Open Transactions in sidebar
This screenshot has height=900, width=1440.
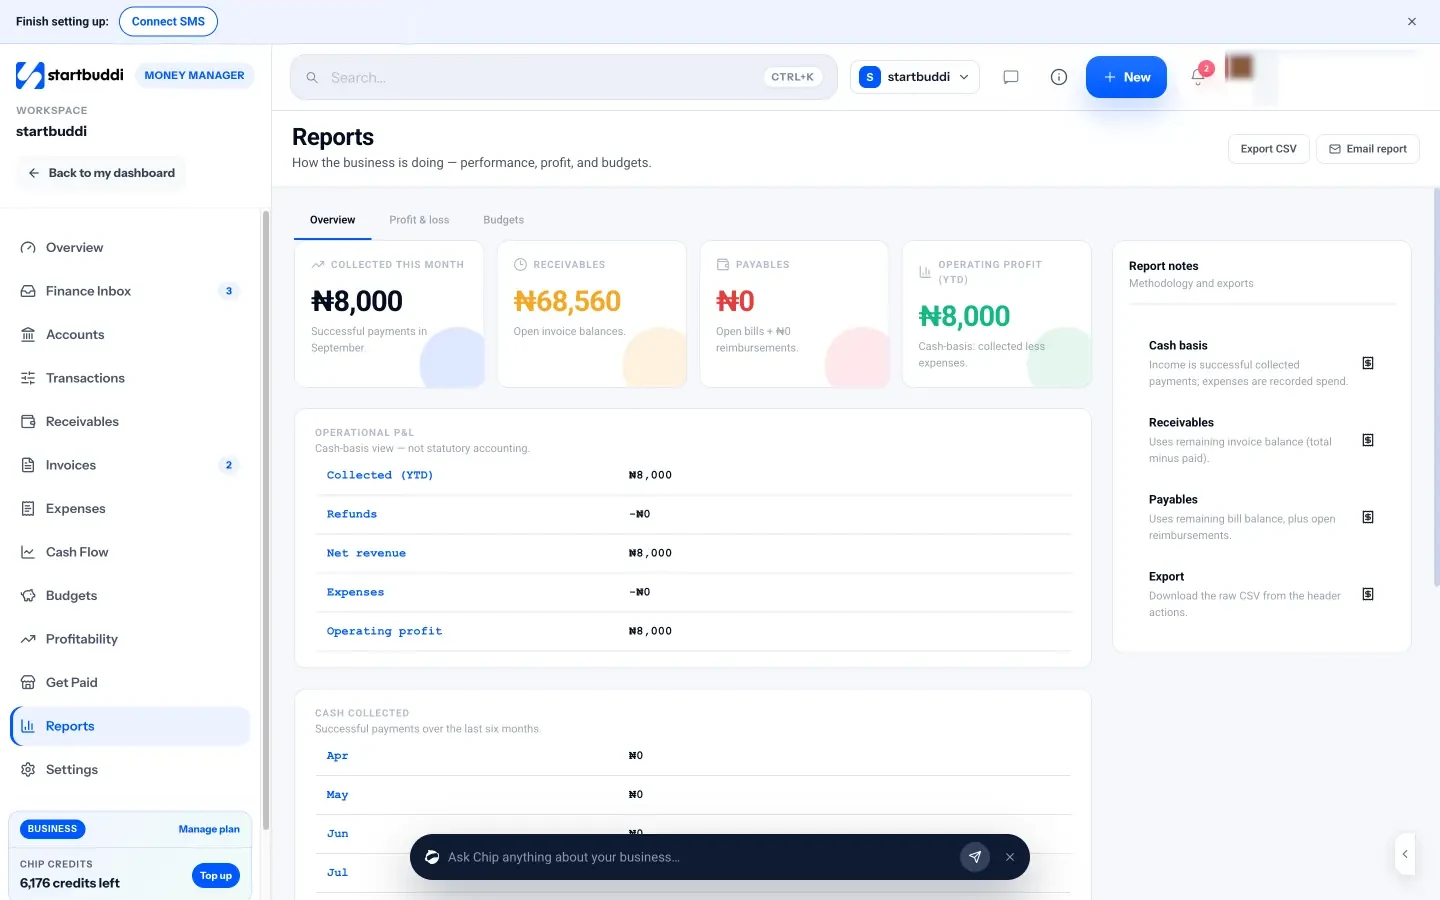click(x=130, y=378)
